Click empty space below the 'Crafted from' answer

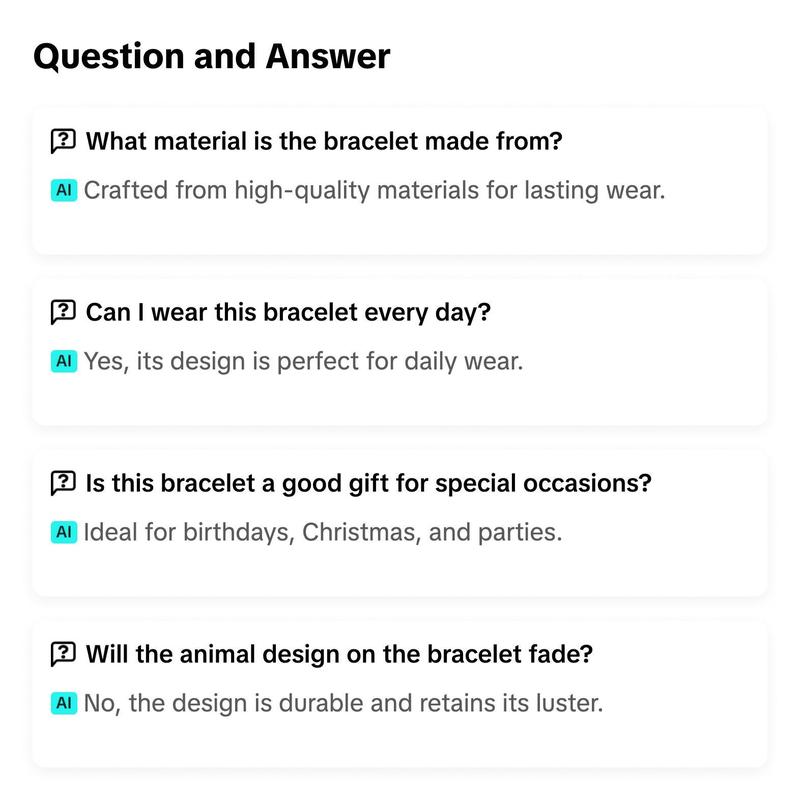click(x=399, y=229)
